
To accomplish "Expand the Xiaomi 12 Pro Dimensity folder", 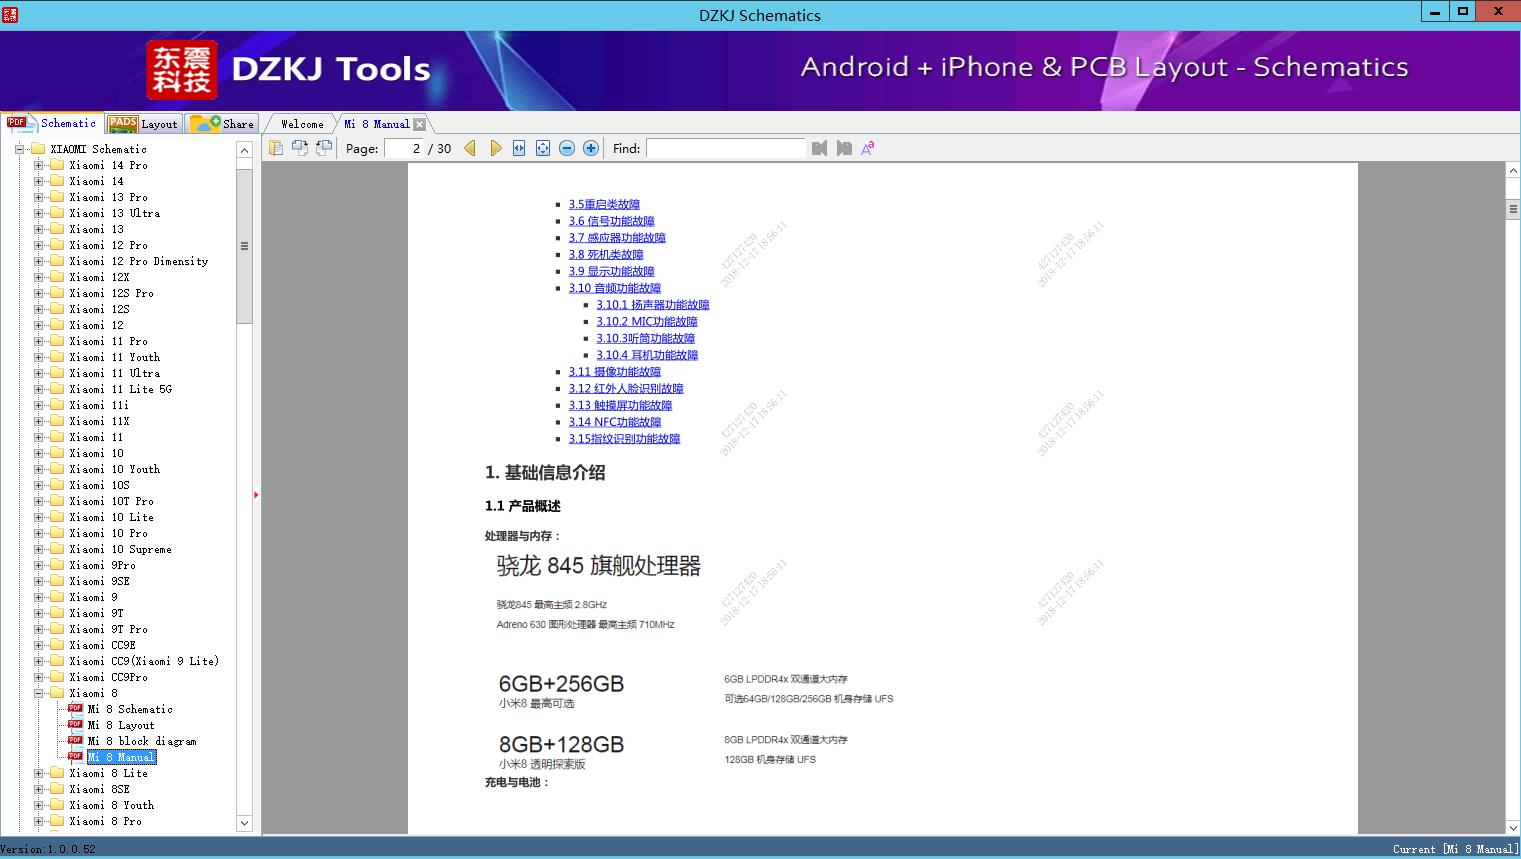I will (x=38, y=261).
